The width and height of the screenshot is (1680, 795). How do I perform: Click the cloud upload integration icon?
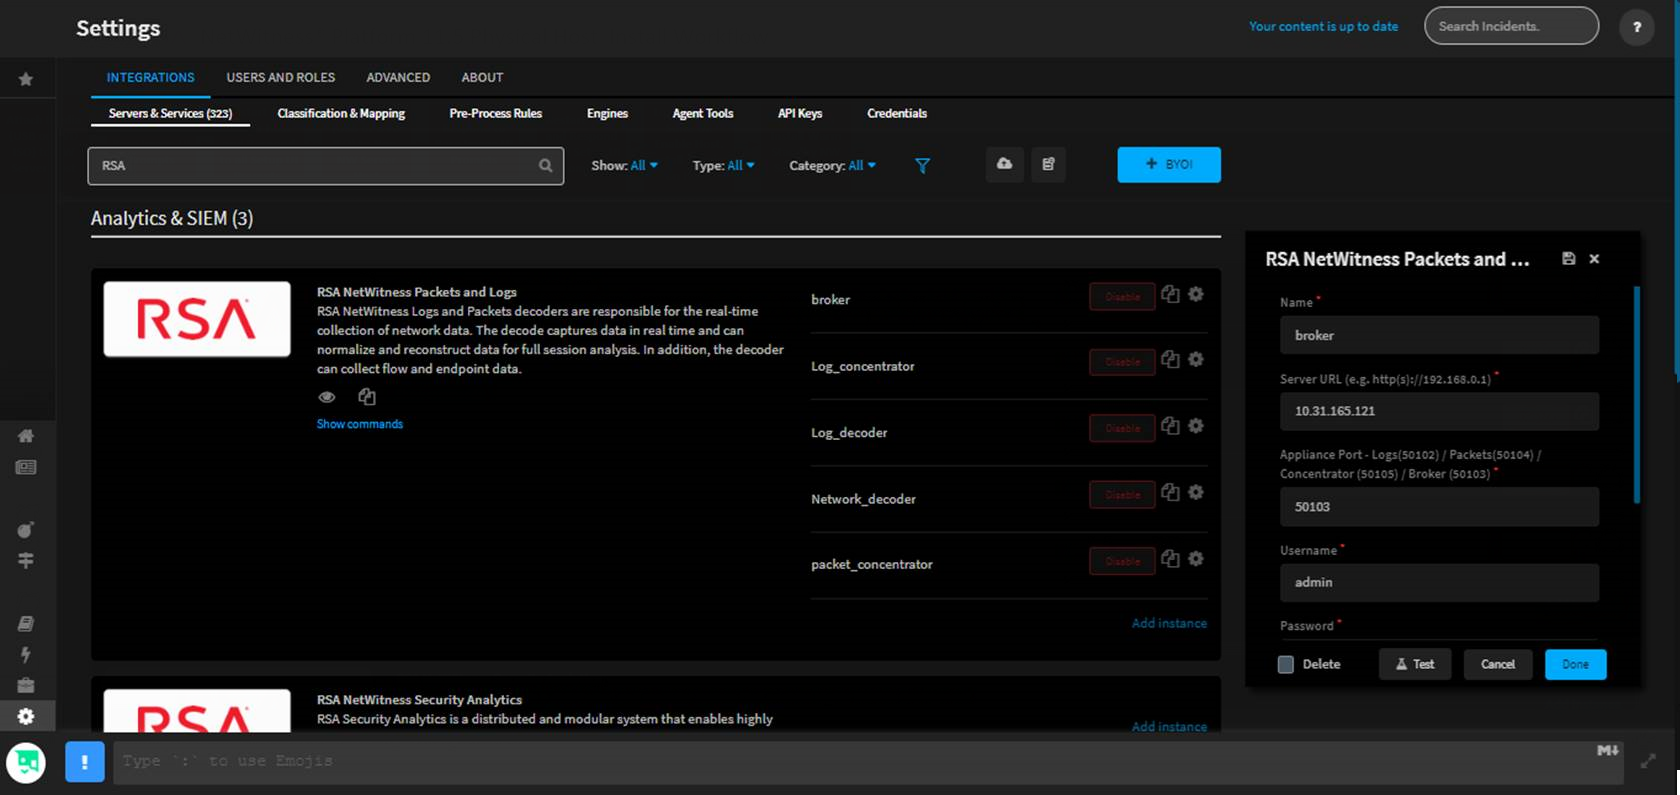pos(1004,165)
